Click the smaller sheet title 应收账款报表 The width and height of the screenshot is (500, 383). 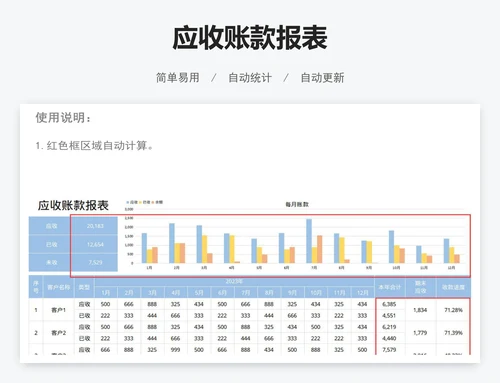coord(73,205)
